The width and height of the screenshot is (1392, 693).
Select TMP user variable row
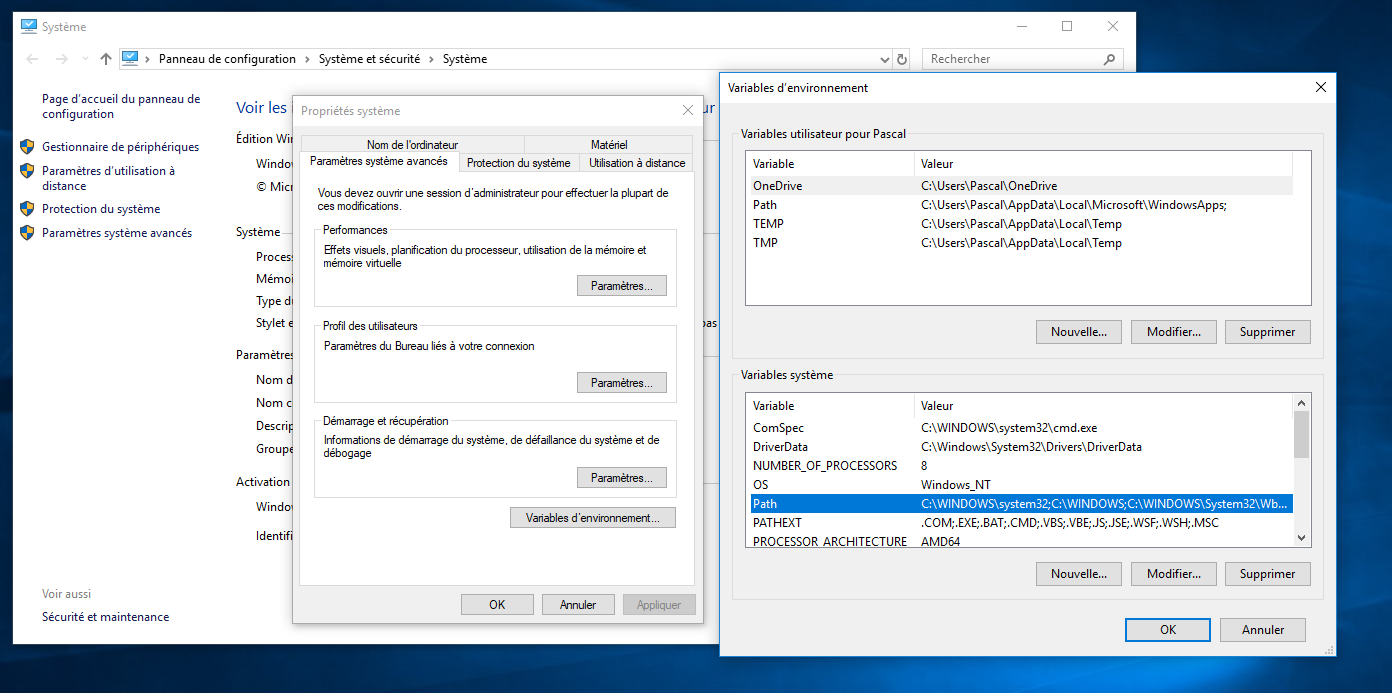pos(1021,243)
